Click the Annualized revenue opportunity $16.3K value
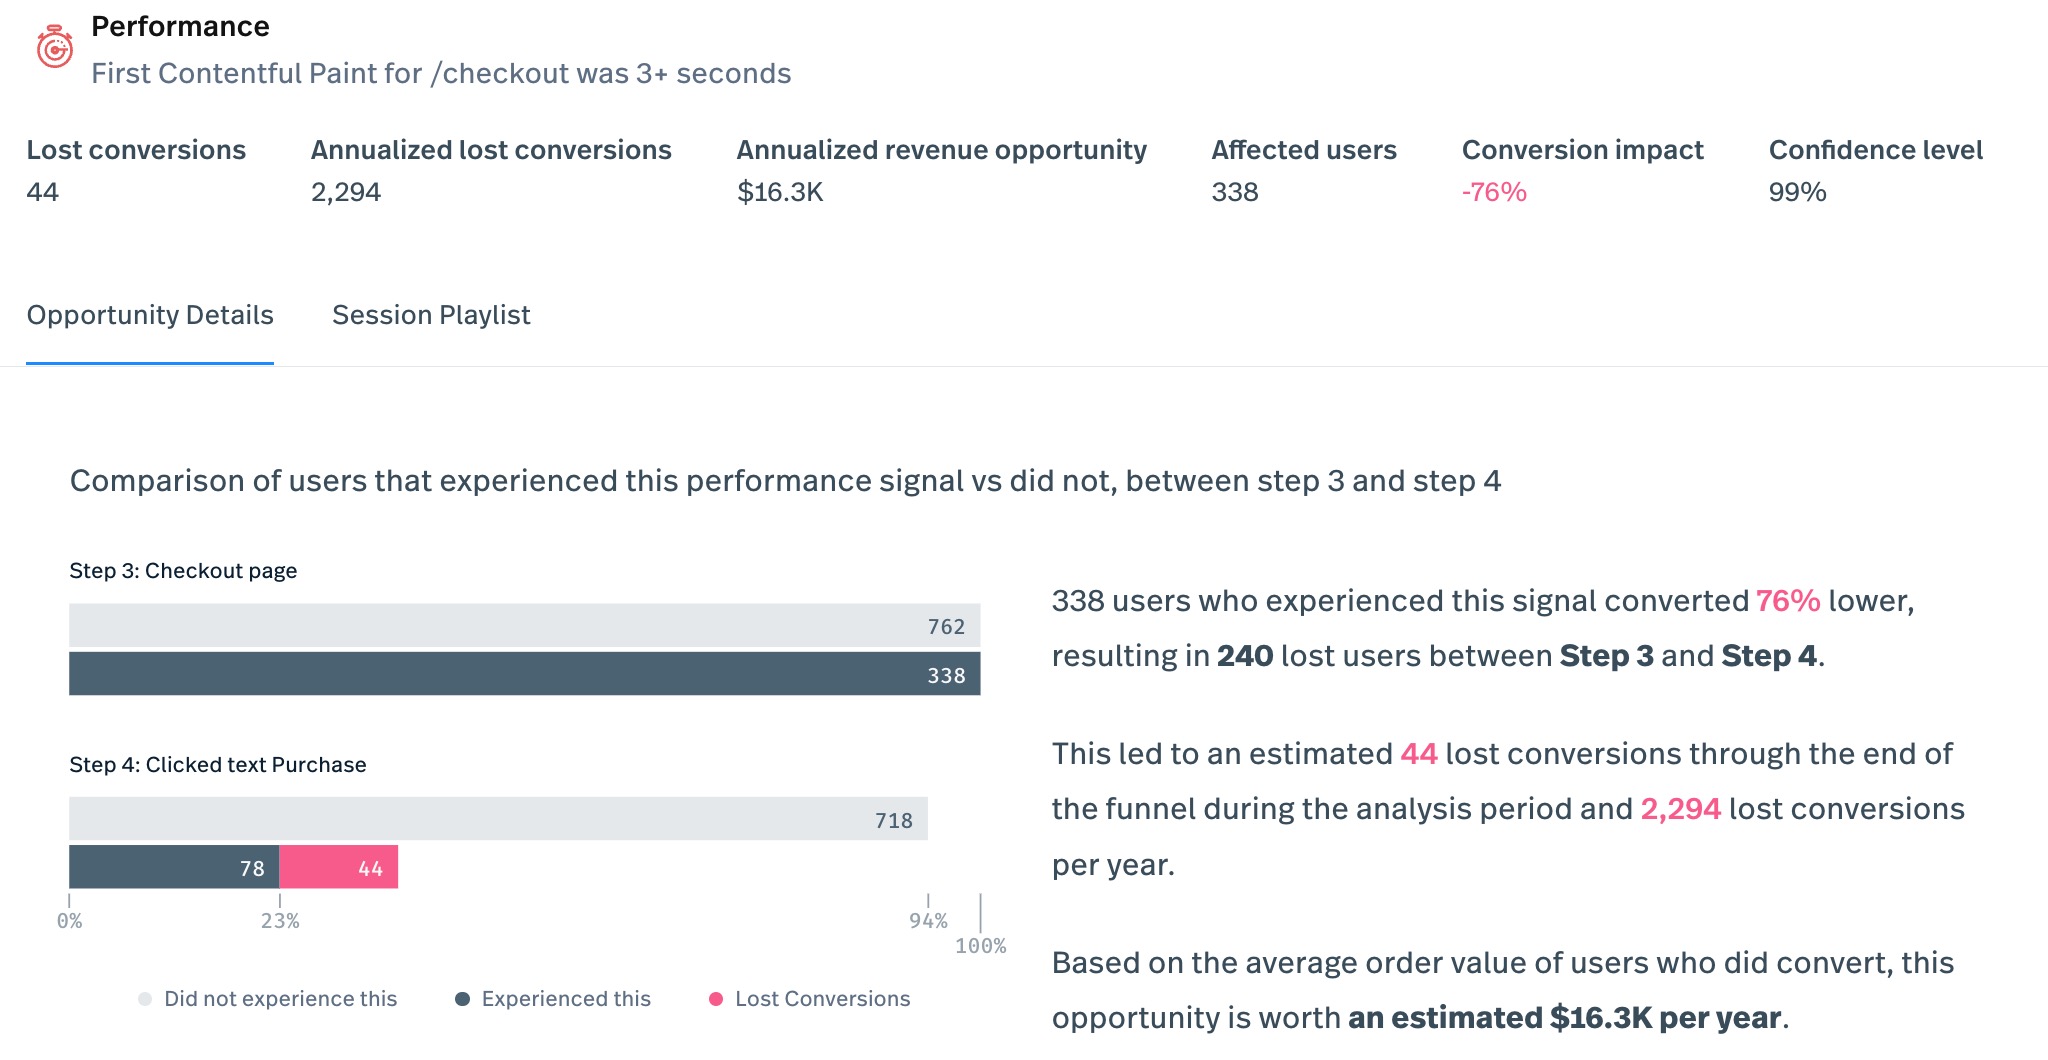The height and width of the screenshot is (1060, 2048). pos(780,192)
